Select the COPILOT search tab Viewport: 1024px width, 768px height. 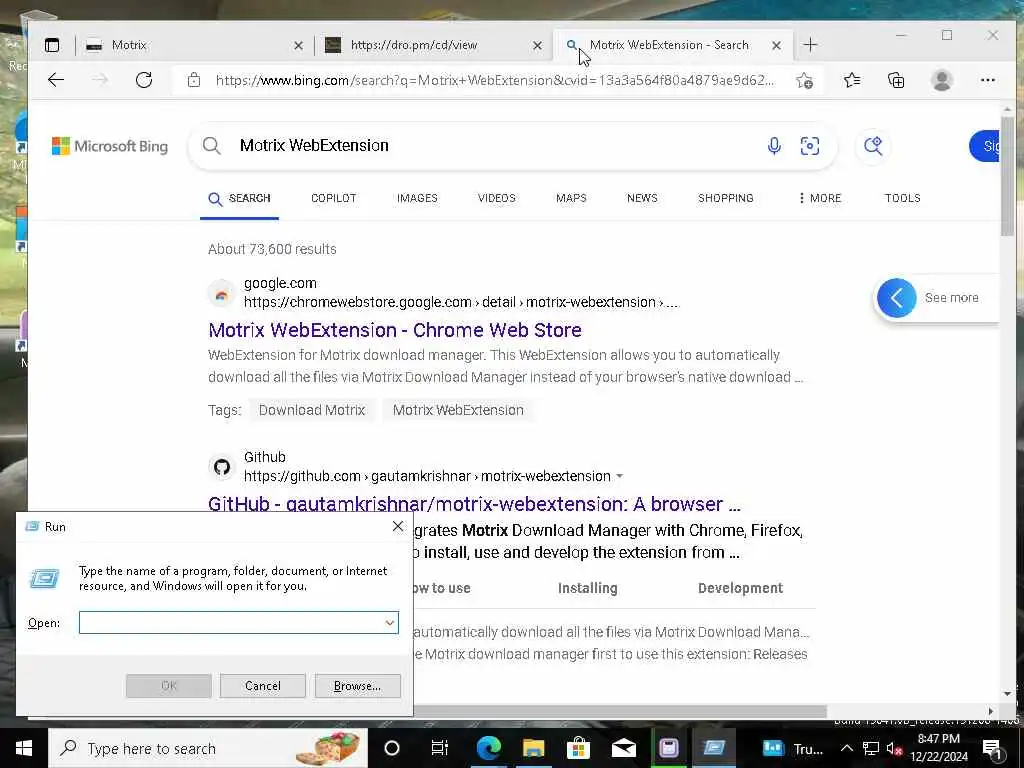click(x=334, y=198)
